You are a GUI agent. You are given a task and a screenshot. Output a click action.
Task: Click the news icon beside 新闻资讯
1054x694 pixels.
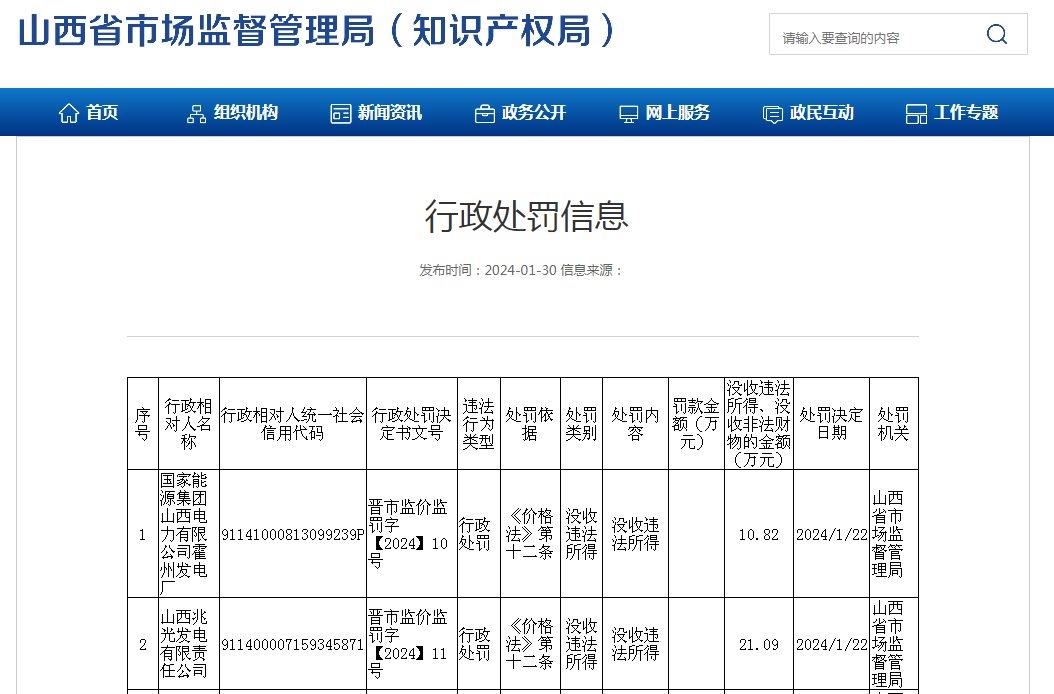(341, 114)
